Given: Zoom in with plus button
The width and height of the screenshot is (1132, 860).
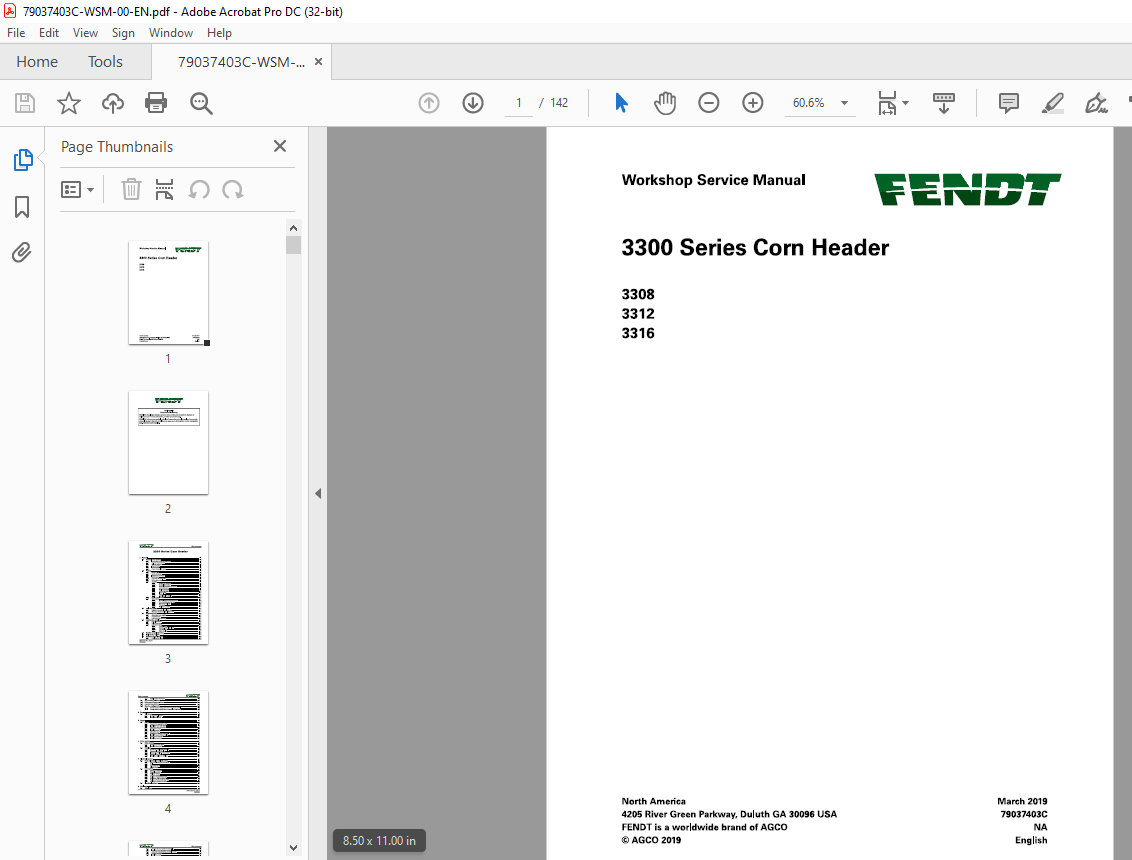Looking at the screenshot, I should tap(752, 103).
